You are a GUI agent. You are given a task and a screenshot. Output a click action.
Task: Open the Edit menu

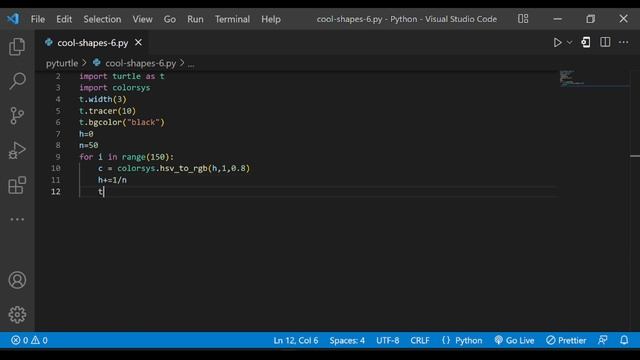click(64, 19)
